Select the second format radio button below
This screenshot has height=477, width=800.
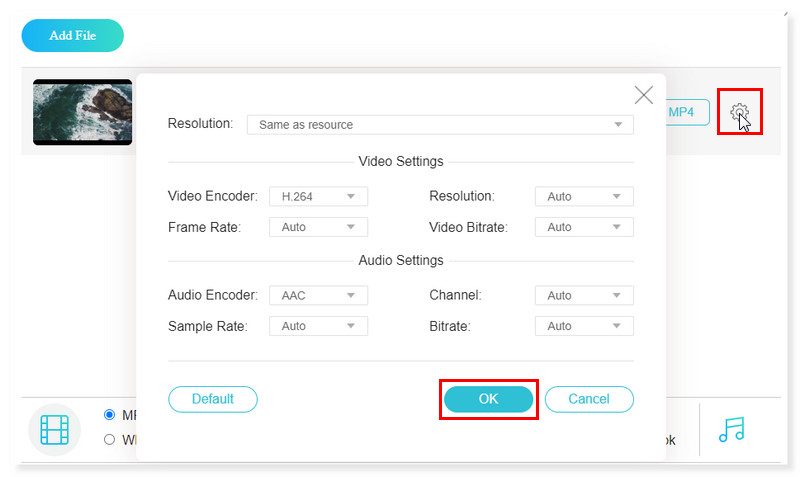pyautogui.click(x=110, y=439)
